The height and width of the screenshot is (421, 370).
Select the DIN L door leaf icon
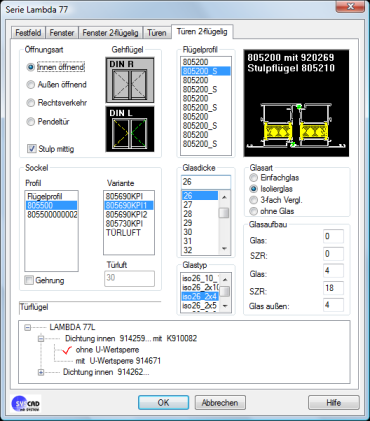[x=130, y=129]
